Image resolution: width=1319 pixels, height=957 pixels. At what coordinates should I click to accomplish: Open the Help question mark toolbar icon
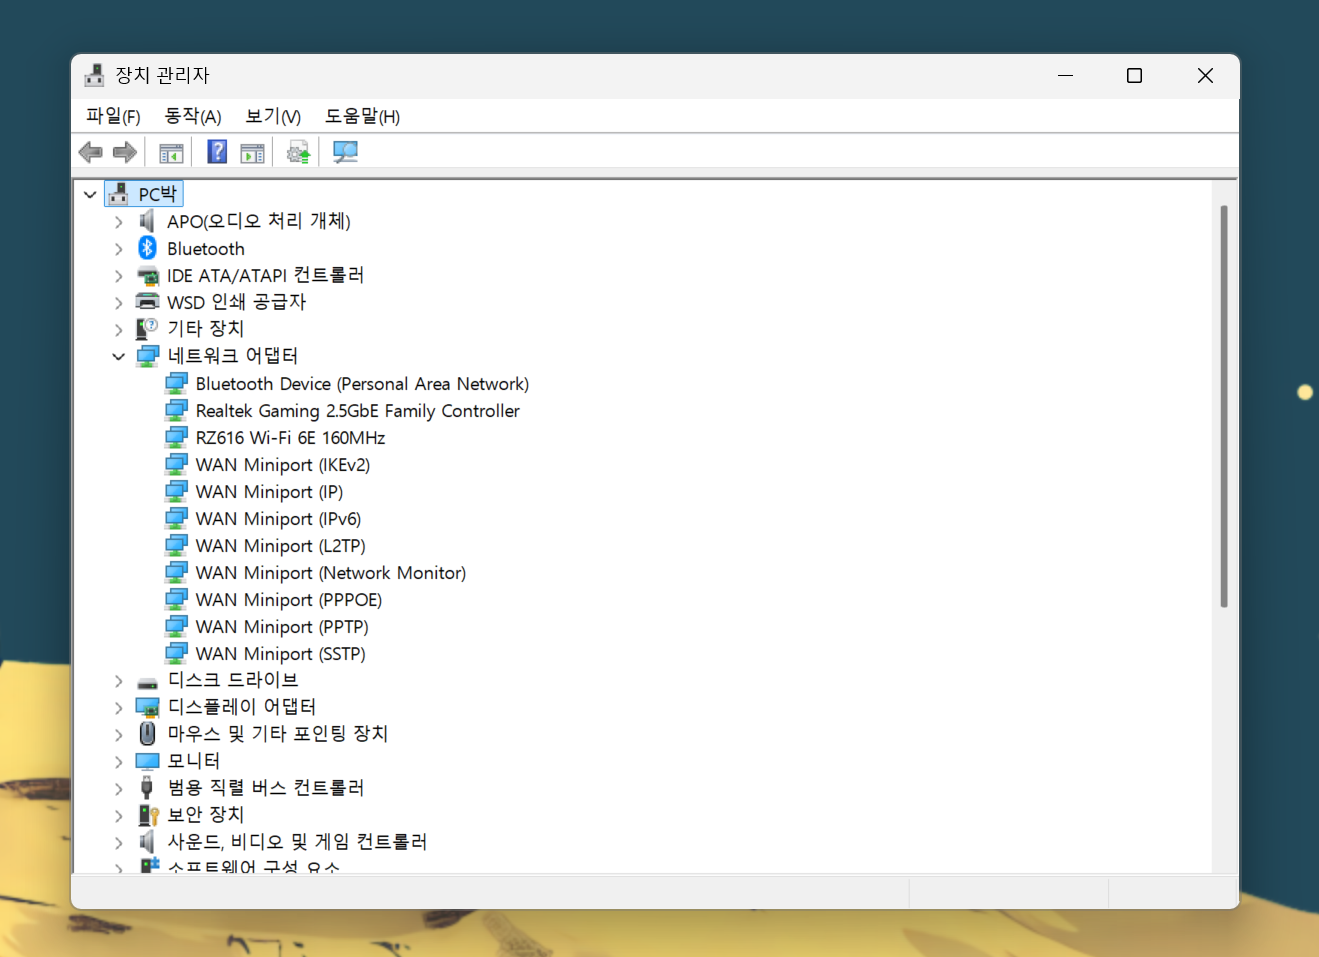(217, 152)
